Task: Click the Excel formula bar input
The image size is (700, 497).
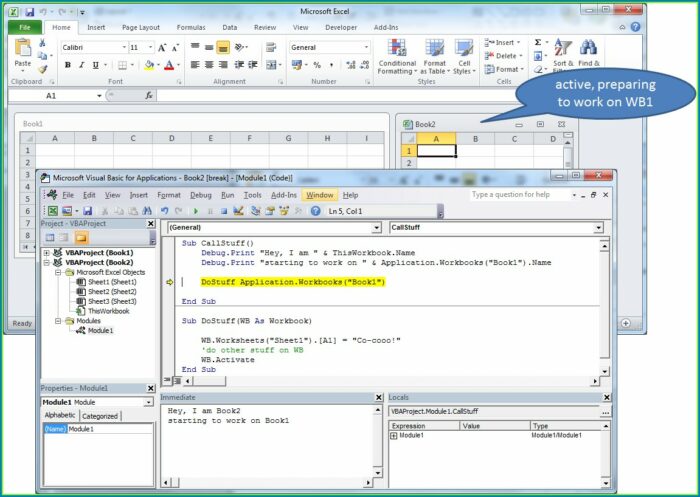Action: click(335, 96)
